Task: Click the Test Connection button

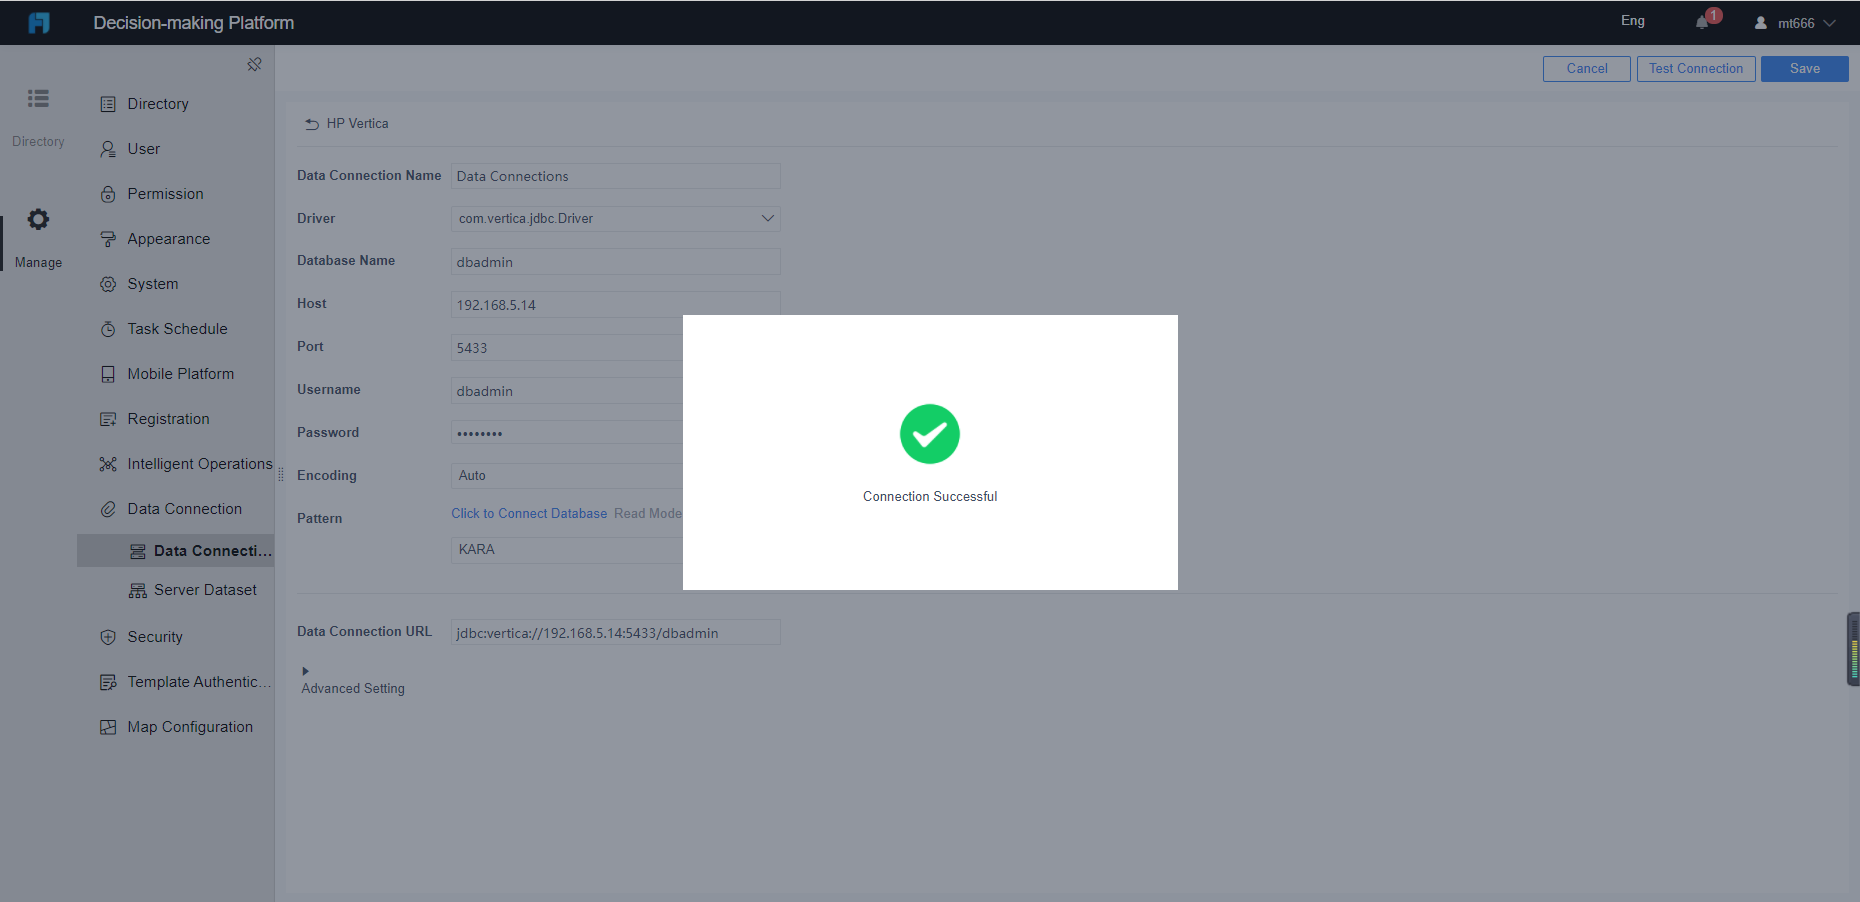Action: (1695, 68)
